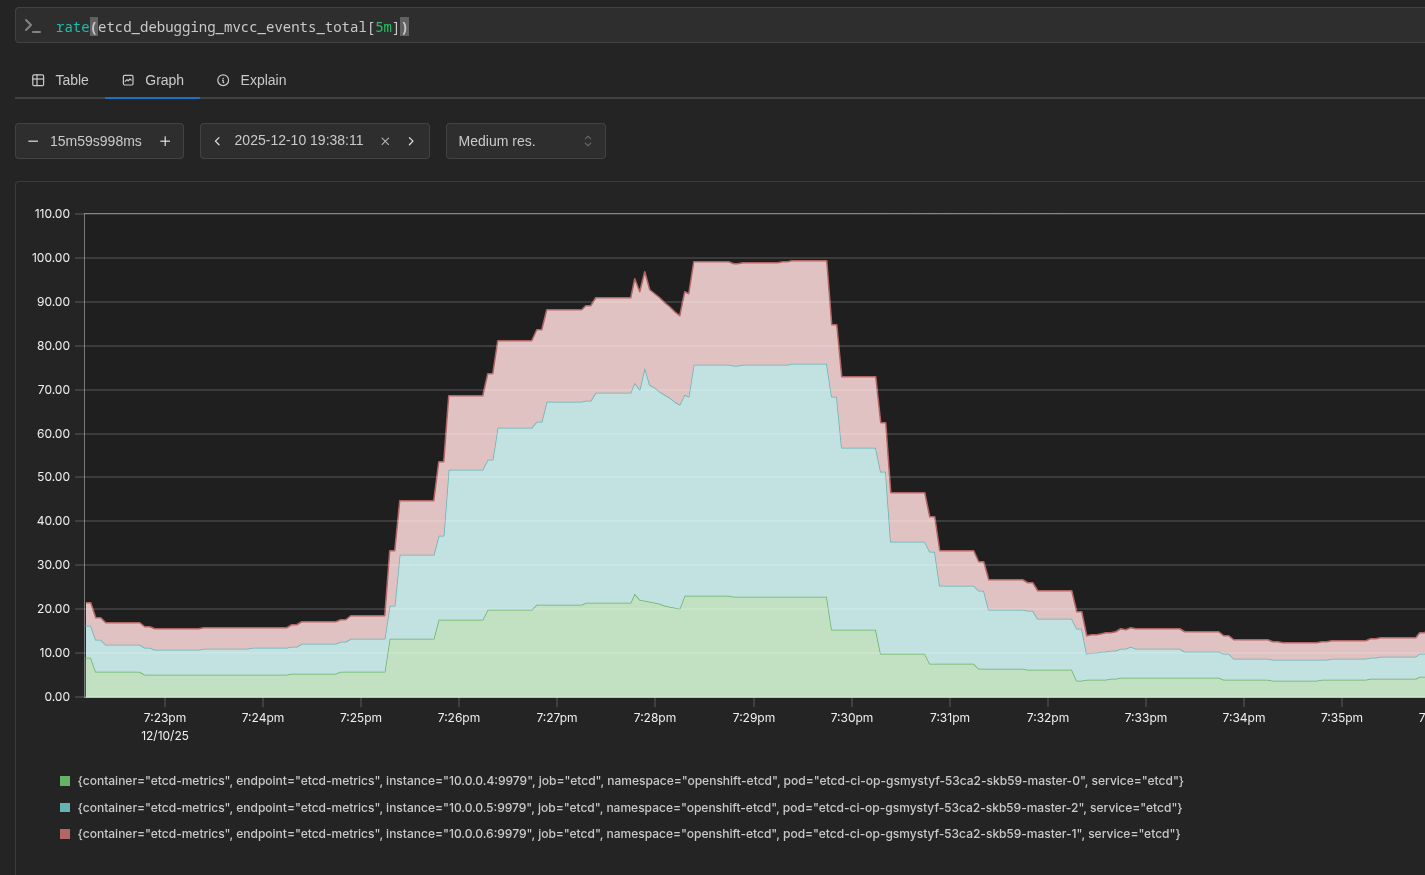Edit the 15m59s998ms range value
Image resolution: width=1425 pixels, height=875 pixels.
coord(96,141)
